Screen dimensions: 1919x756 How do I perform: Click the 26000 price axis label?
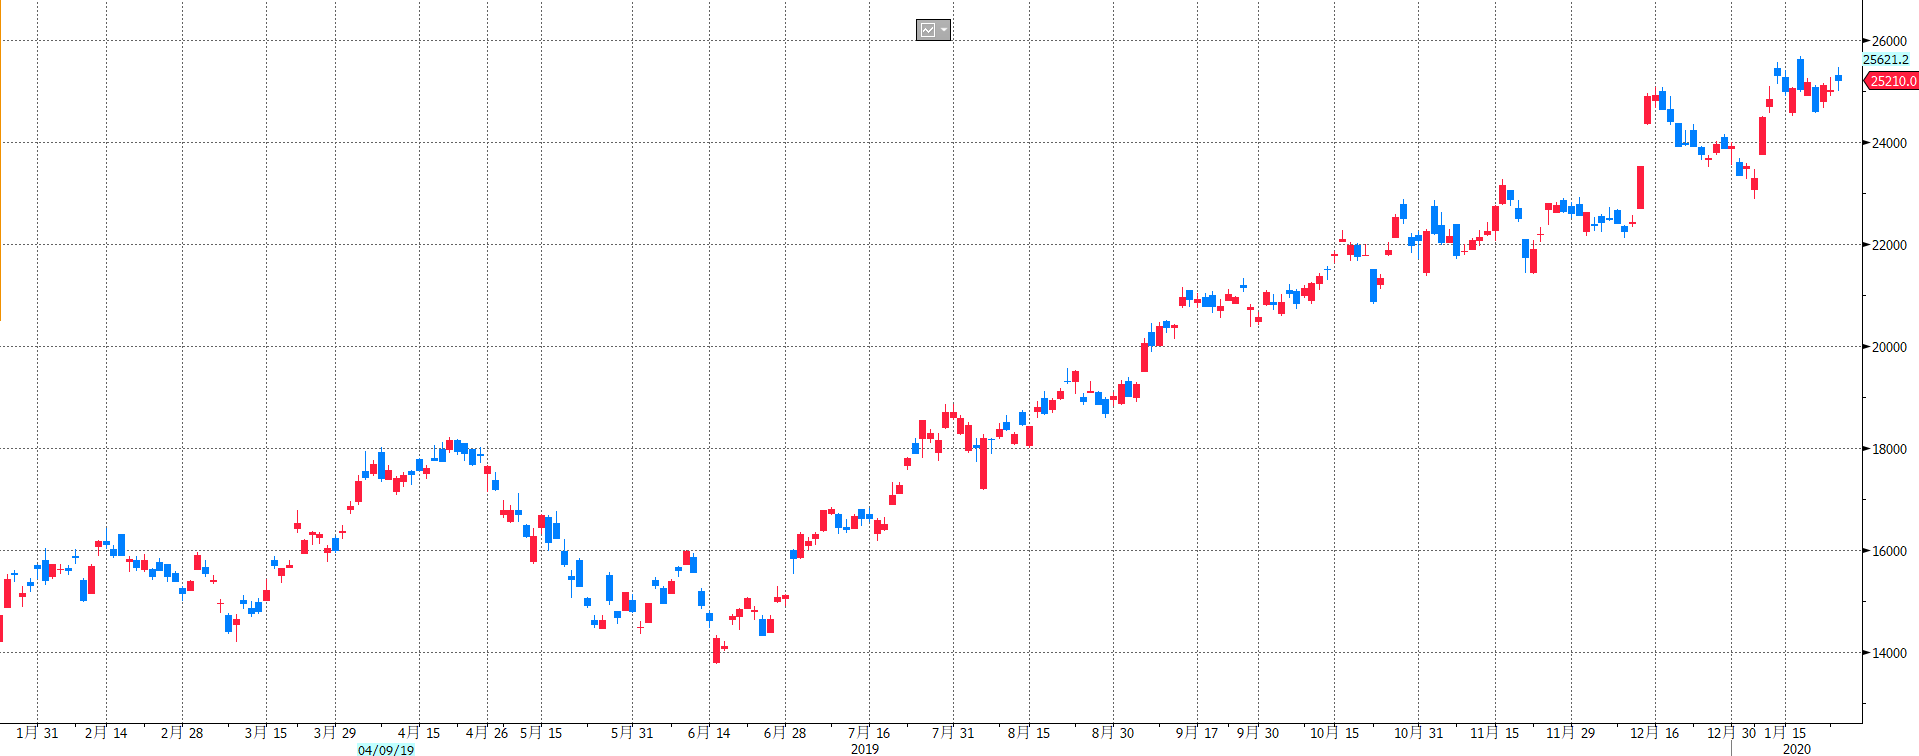pos(1889,41)
